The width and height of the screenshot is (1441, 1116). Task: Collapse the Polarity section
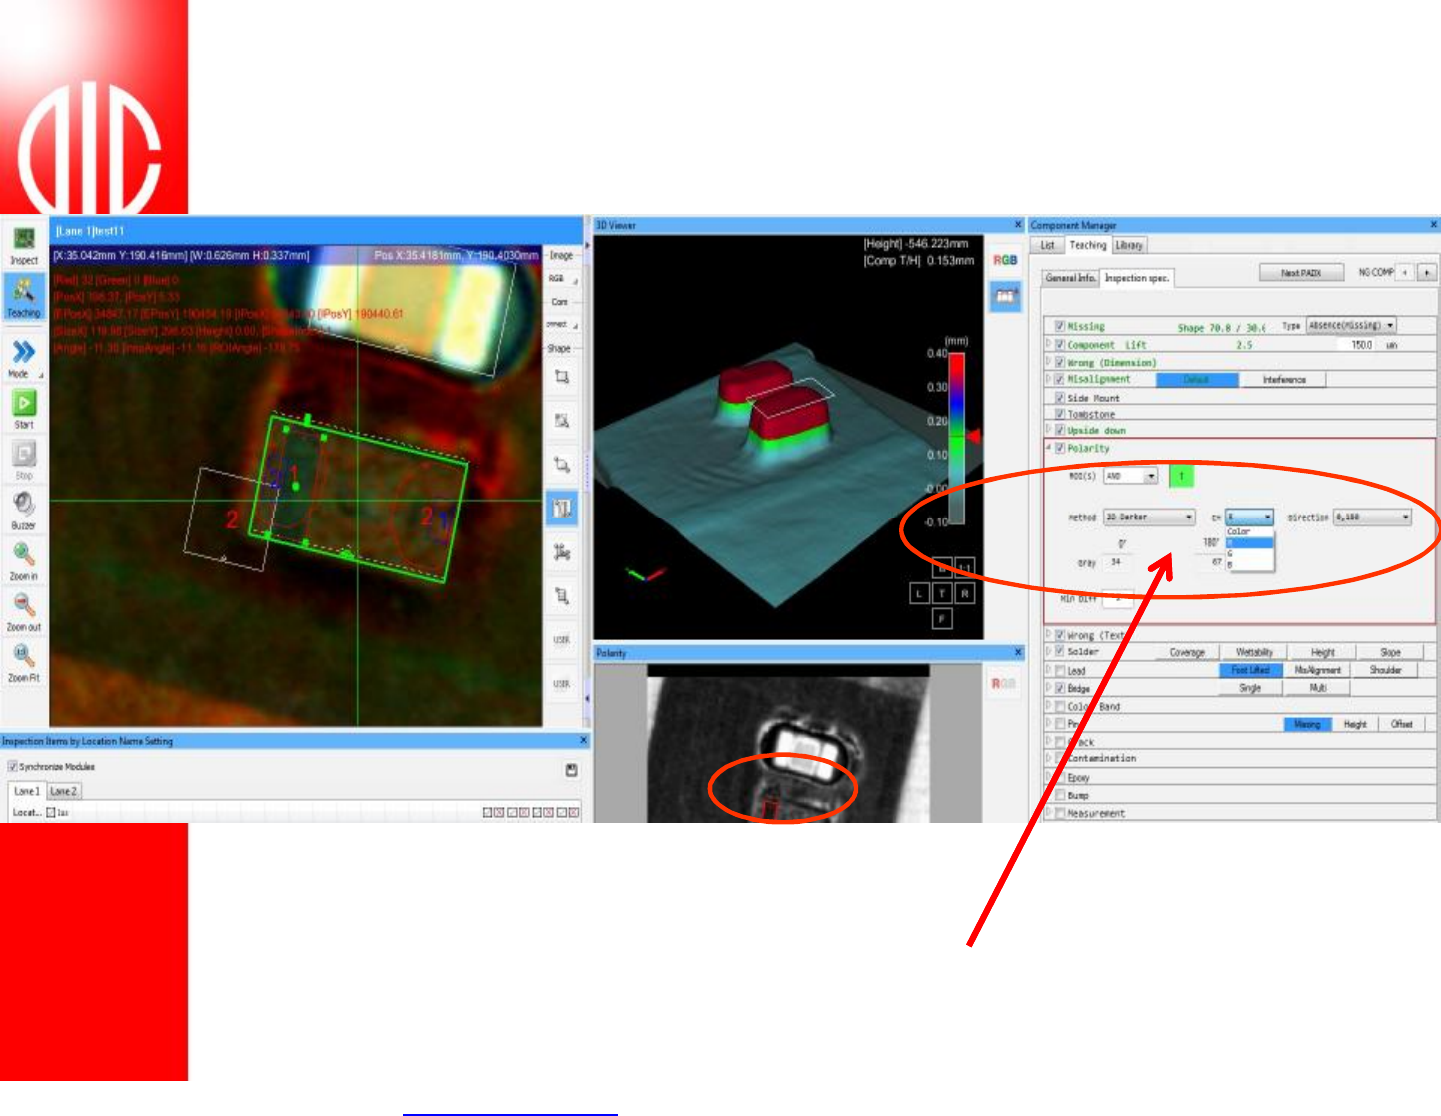pyautogui.click(x=1049, y=448)
